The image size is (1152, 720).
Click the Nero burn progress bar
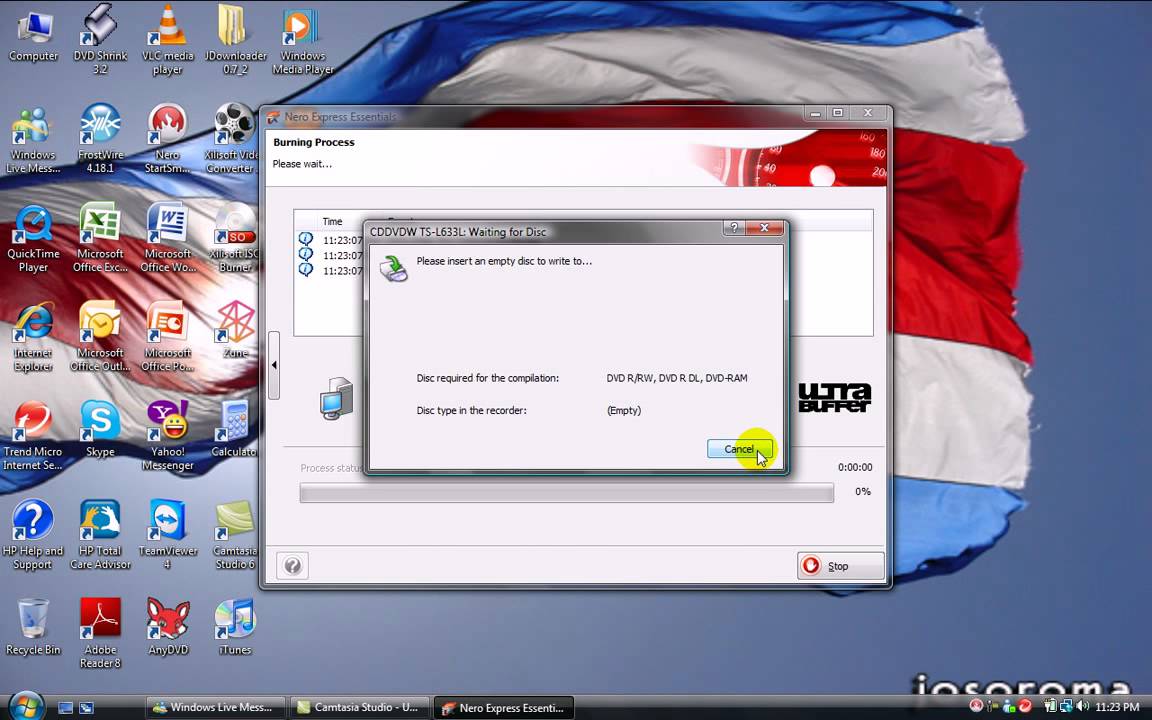tap(566, 492)
